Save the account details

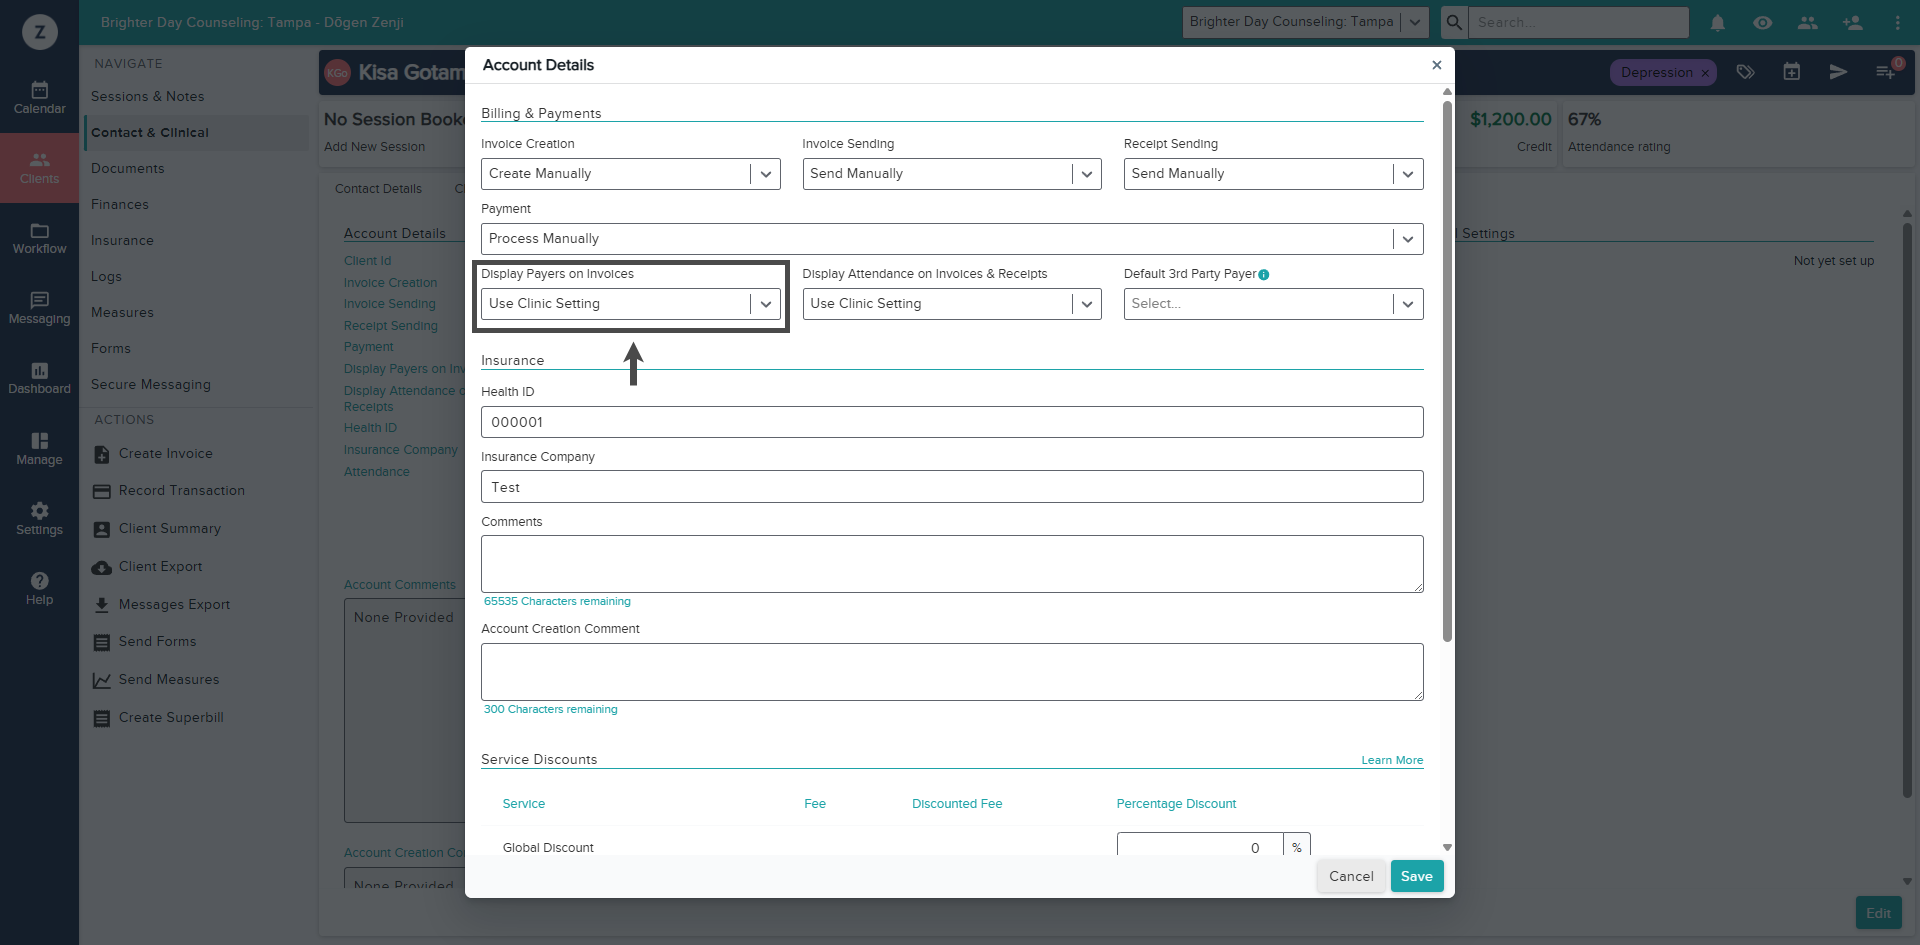tap(1417, 876)
